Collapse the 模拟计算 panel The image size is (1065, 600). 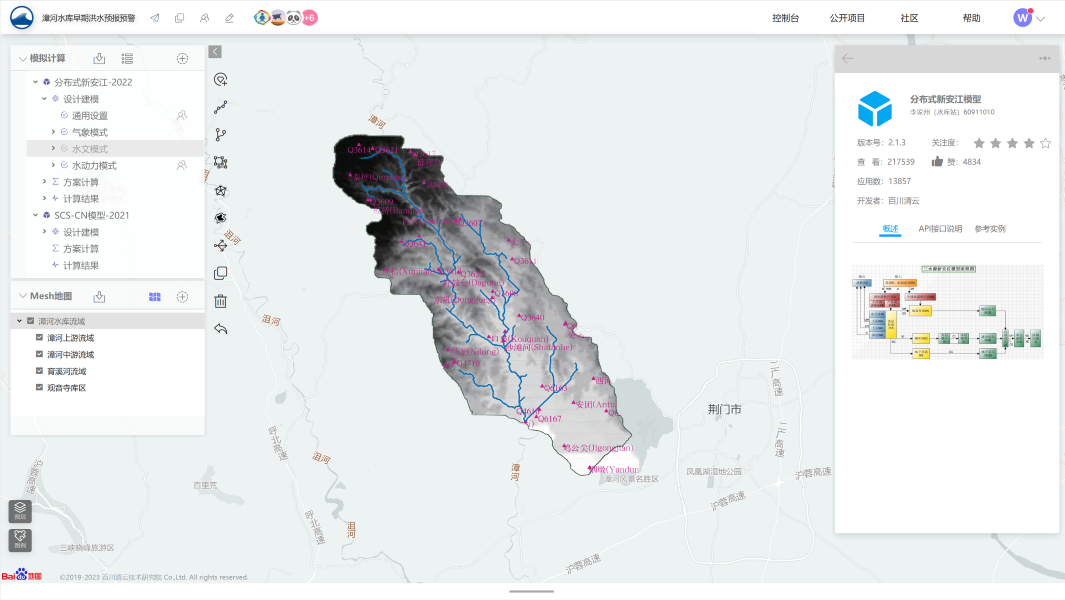coord(22,59)
